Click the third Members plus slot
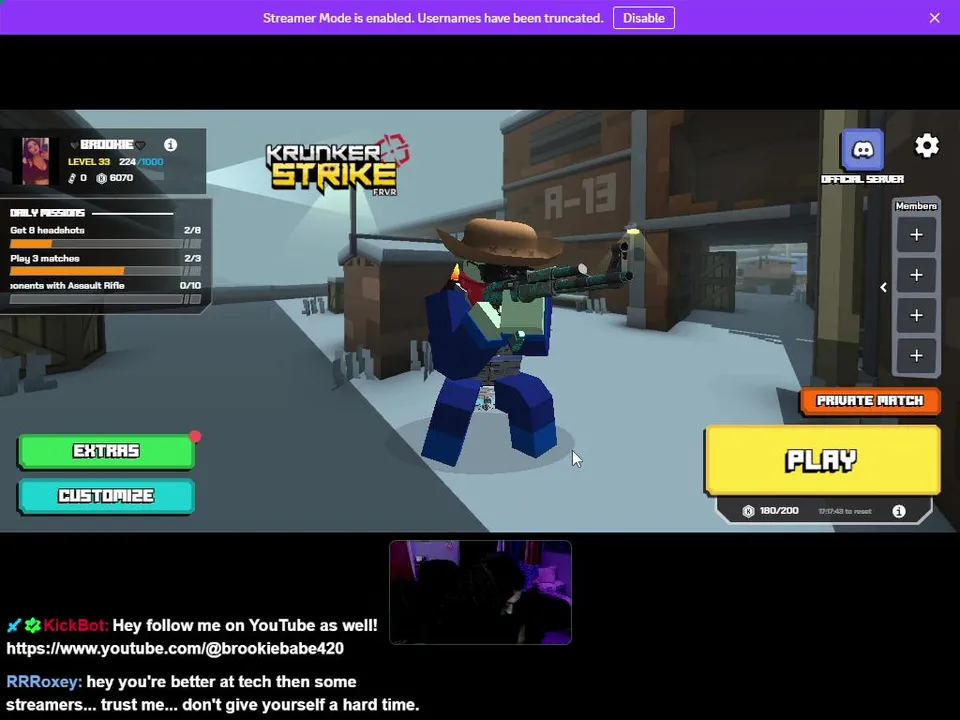The image size is (960, 720). 916,315
